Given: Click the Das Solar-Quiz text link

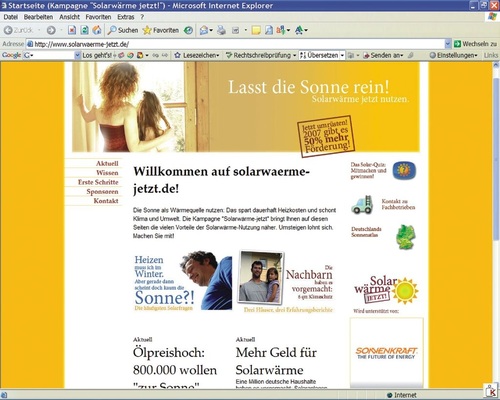Looking at the screenshot, I should 368,170.
